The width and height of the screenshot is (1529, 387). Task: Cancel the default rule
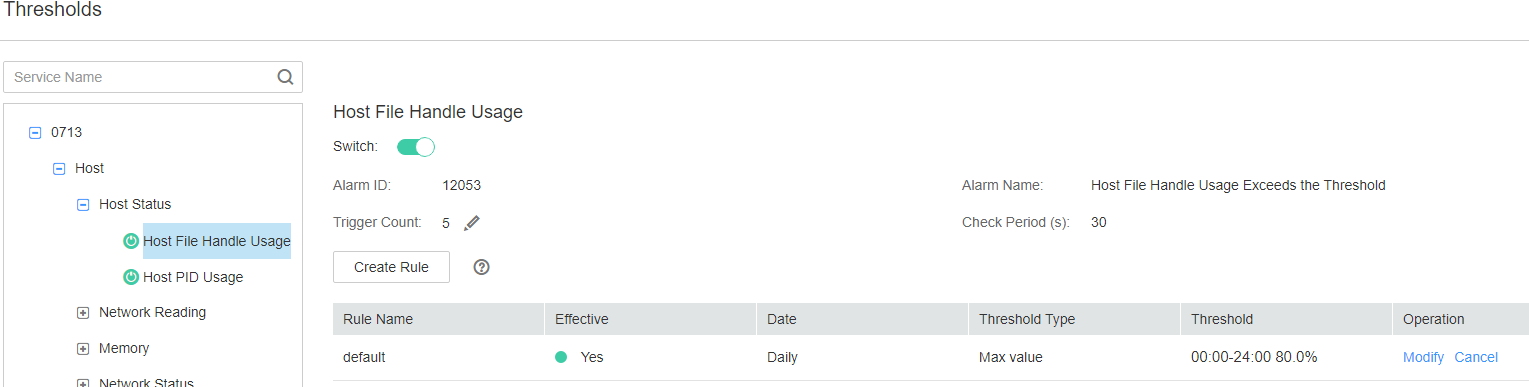[x=1476, y=357]
